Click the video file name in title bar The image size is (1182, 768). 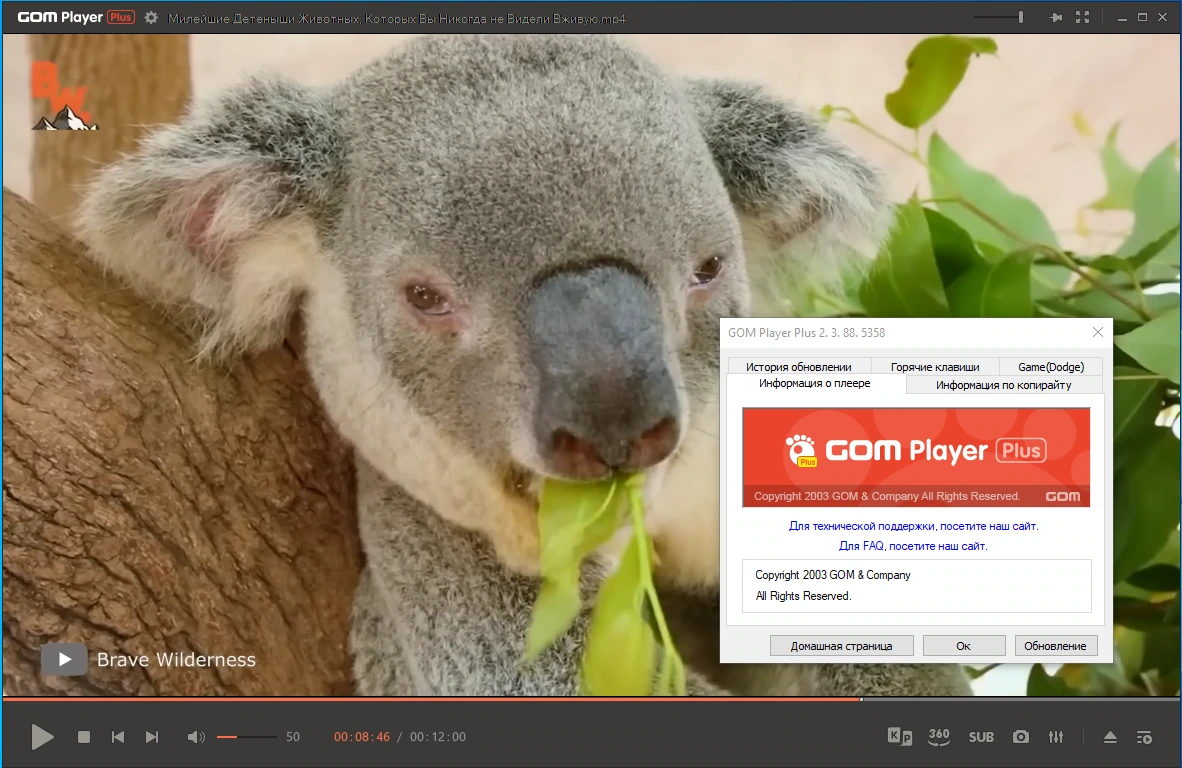click(x=397, y=18)
